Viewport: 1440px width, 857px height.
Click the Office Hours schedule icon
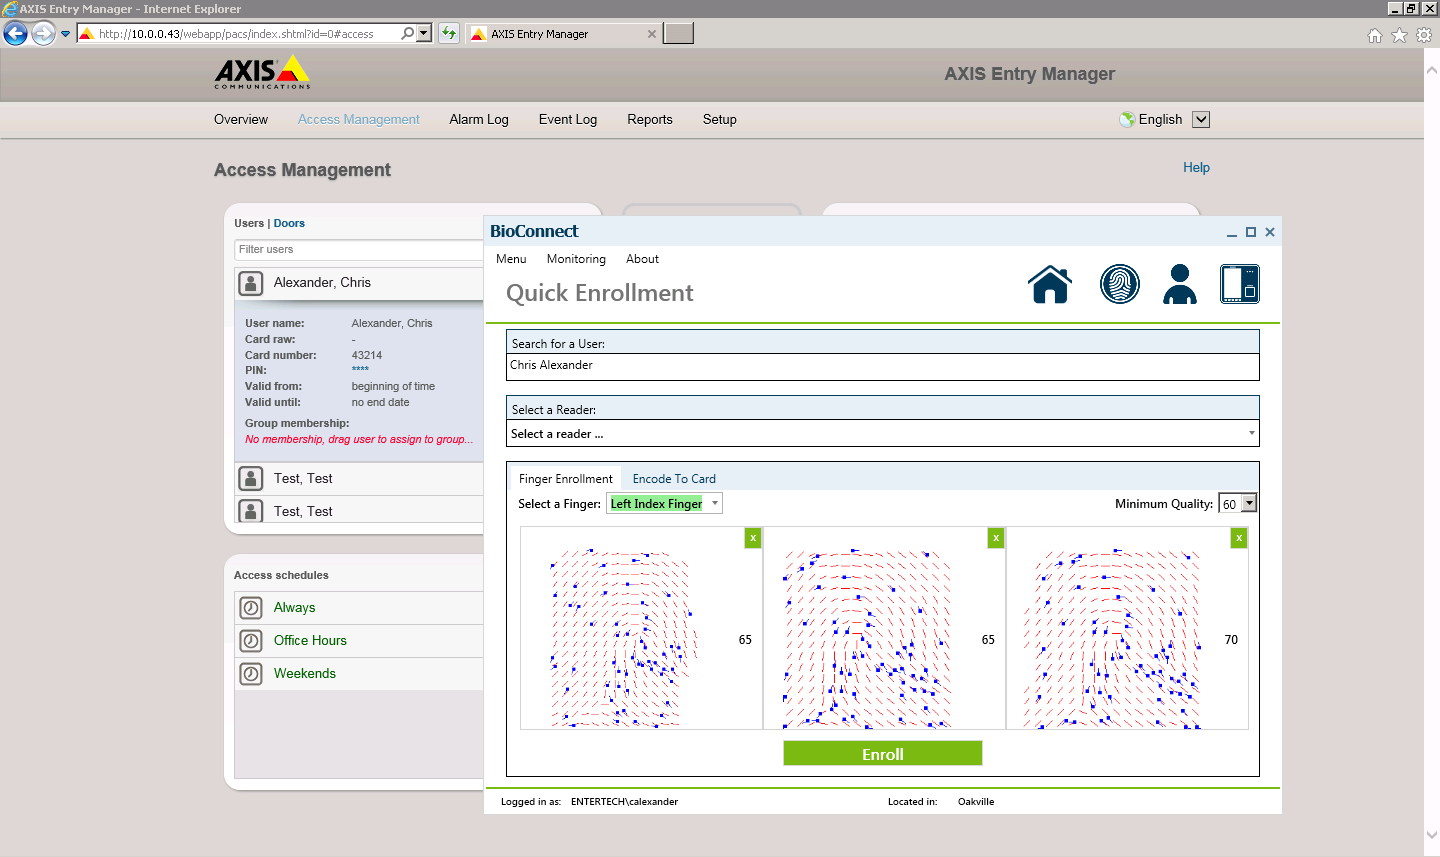[251, 641]
